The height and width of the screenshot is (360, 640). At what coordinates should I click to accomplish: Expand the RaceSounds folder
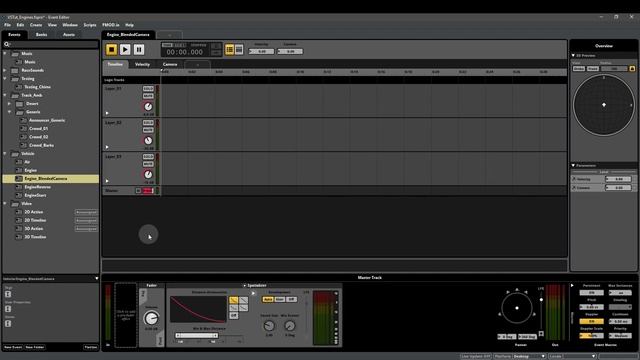[5, 70]
